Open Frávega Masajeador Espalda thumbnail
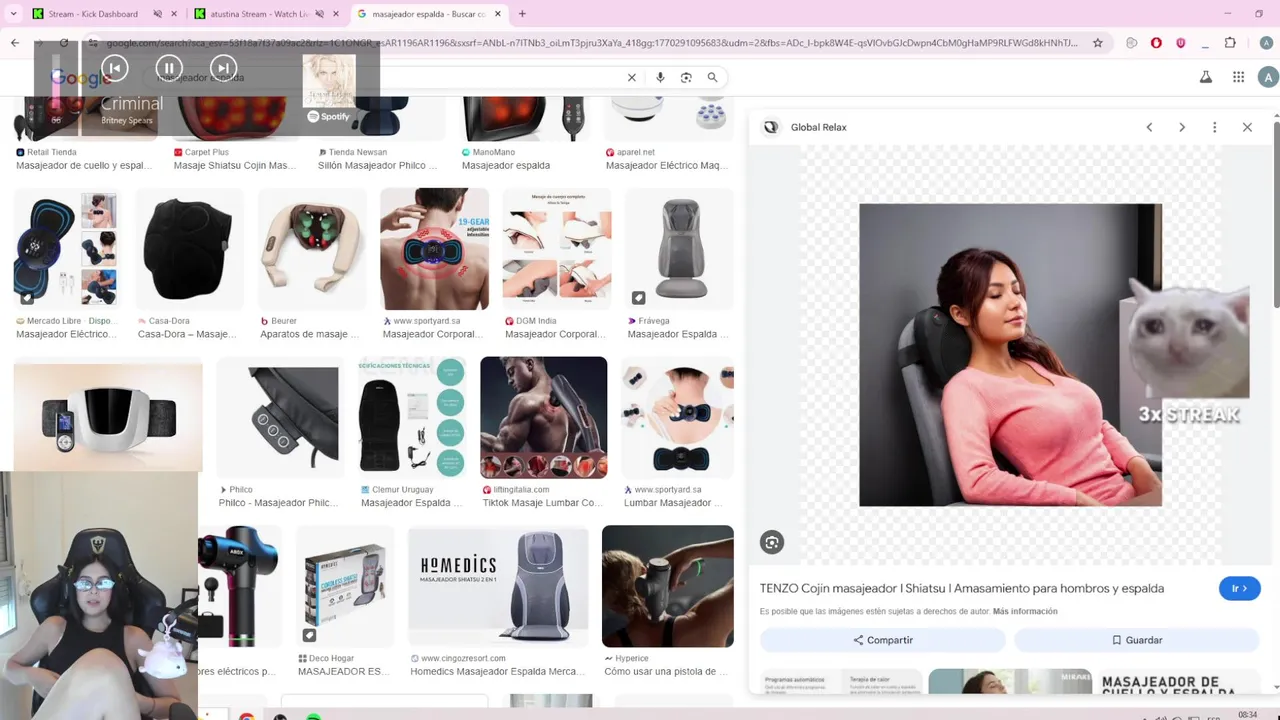 (679, 249)
